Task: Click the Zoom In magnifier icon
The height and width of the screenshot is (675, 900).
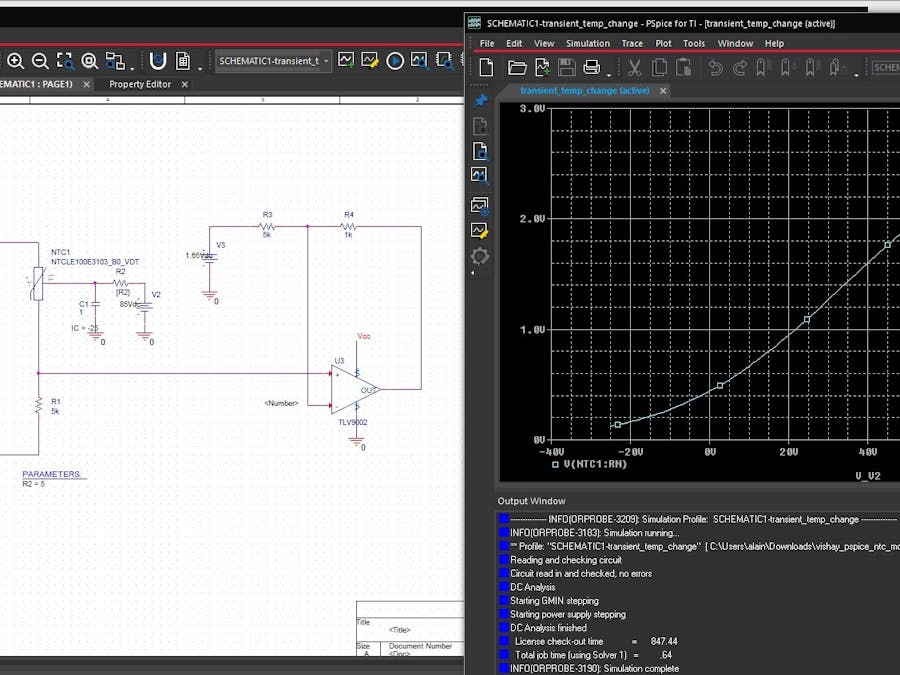Action: click(15, 61)
